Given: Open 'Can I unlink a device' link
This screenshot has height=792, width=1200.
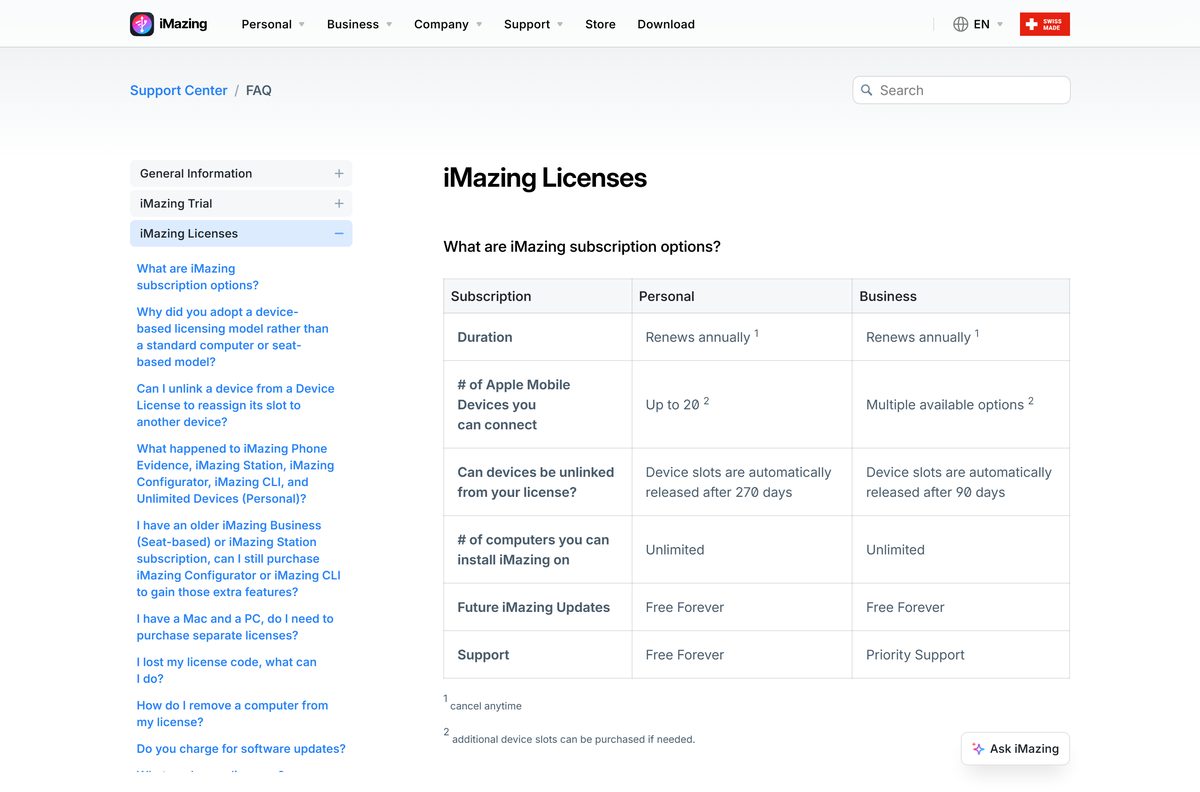Looking at the screenshot, I should coord(236,405).
